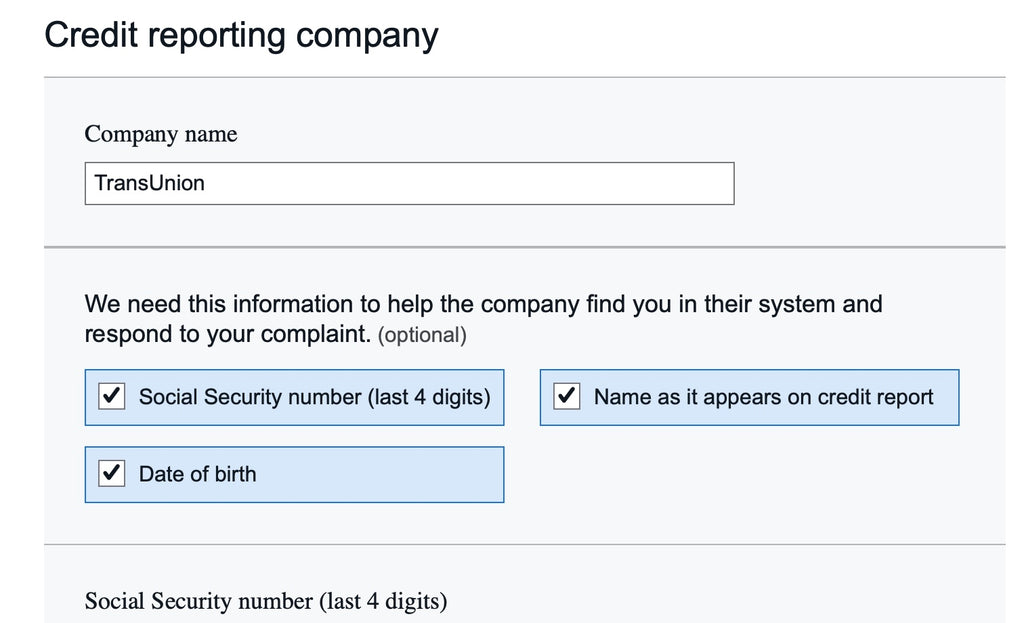The width and height of the screenshot is (1024, 623).
Task: Uncheck the Date of birth checkbox
Action: point(112,474)
